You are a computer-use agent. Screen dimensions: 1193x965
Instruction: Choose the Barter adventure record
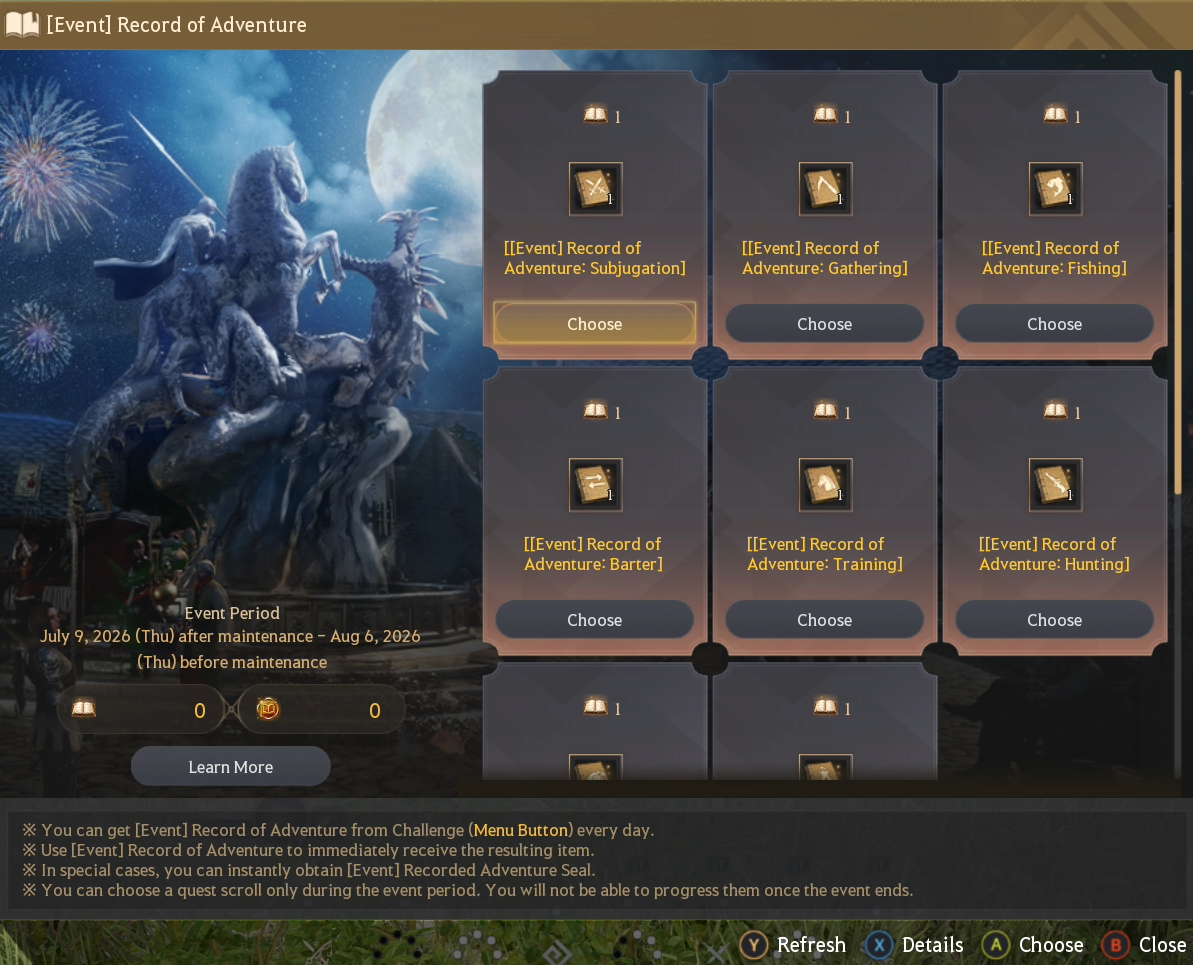click(x=595, y=619)
